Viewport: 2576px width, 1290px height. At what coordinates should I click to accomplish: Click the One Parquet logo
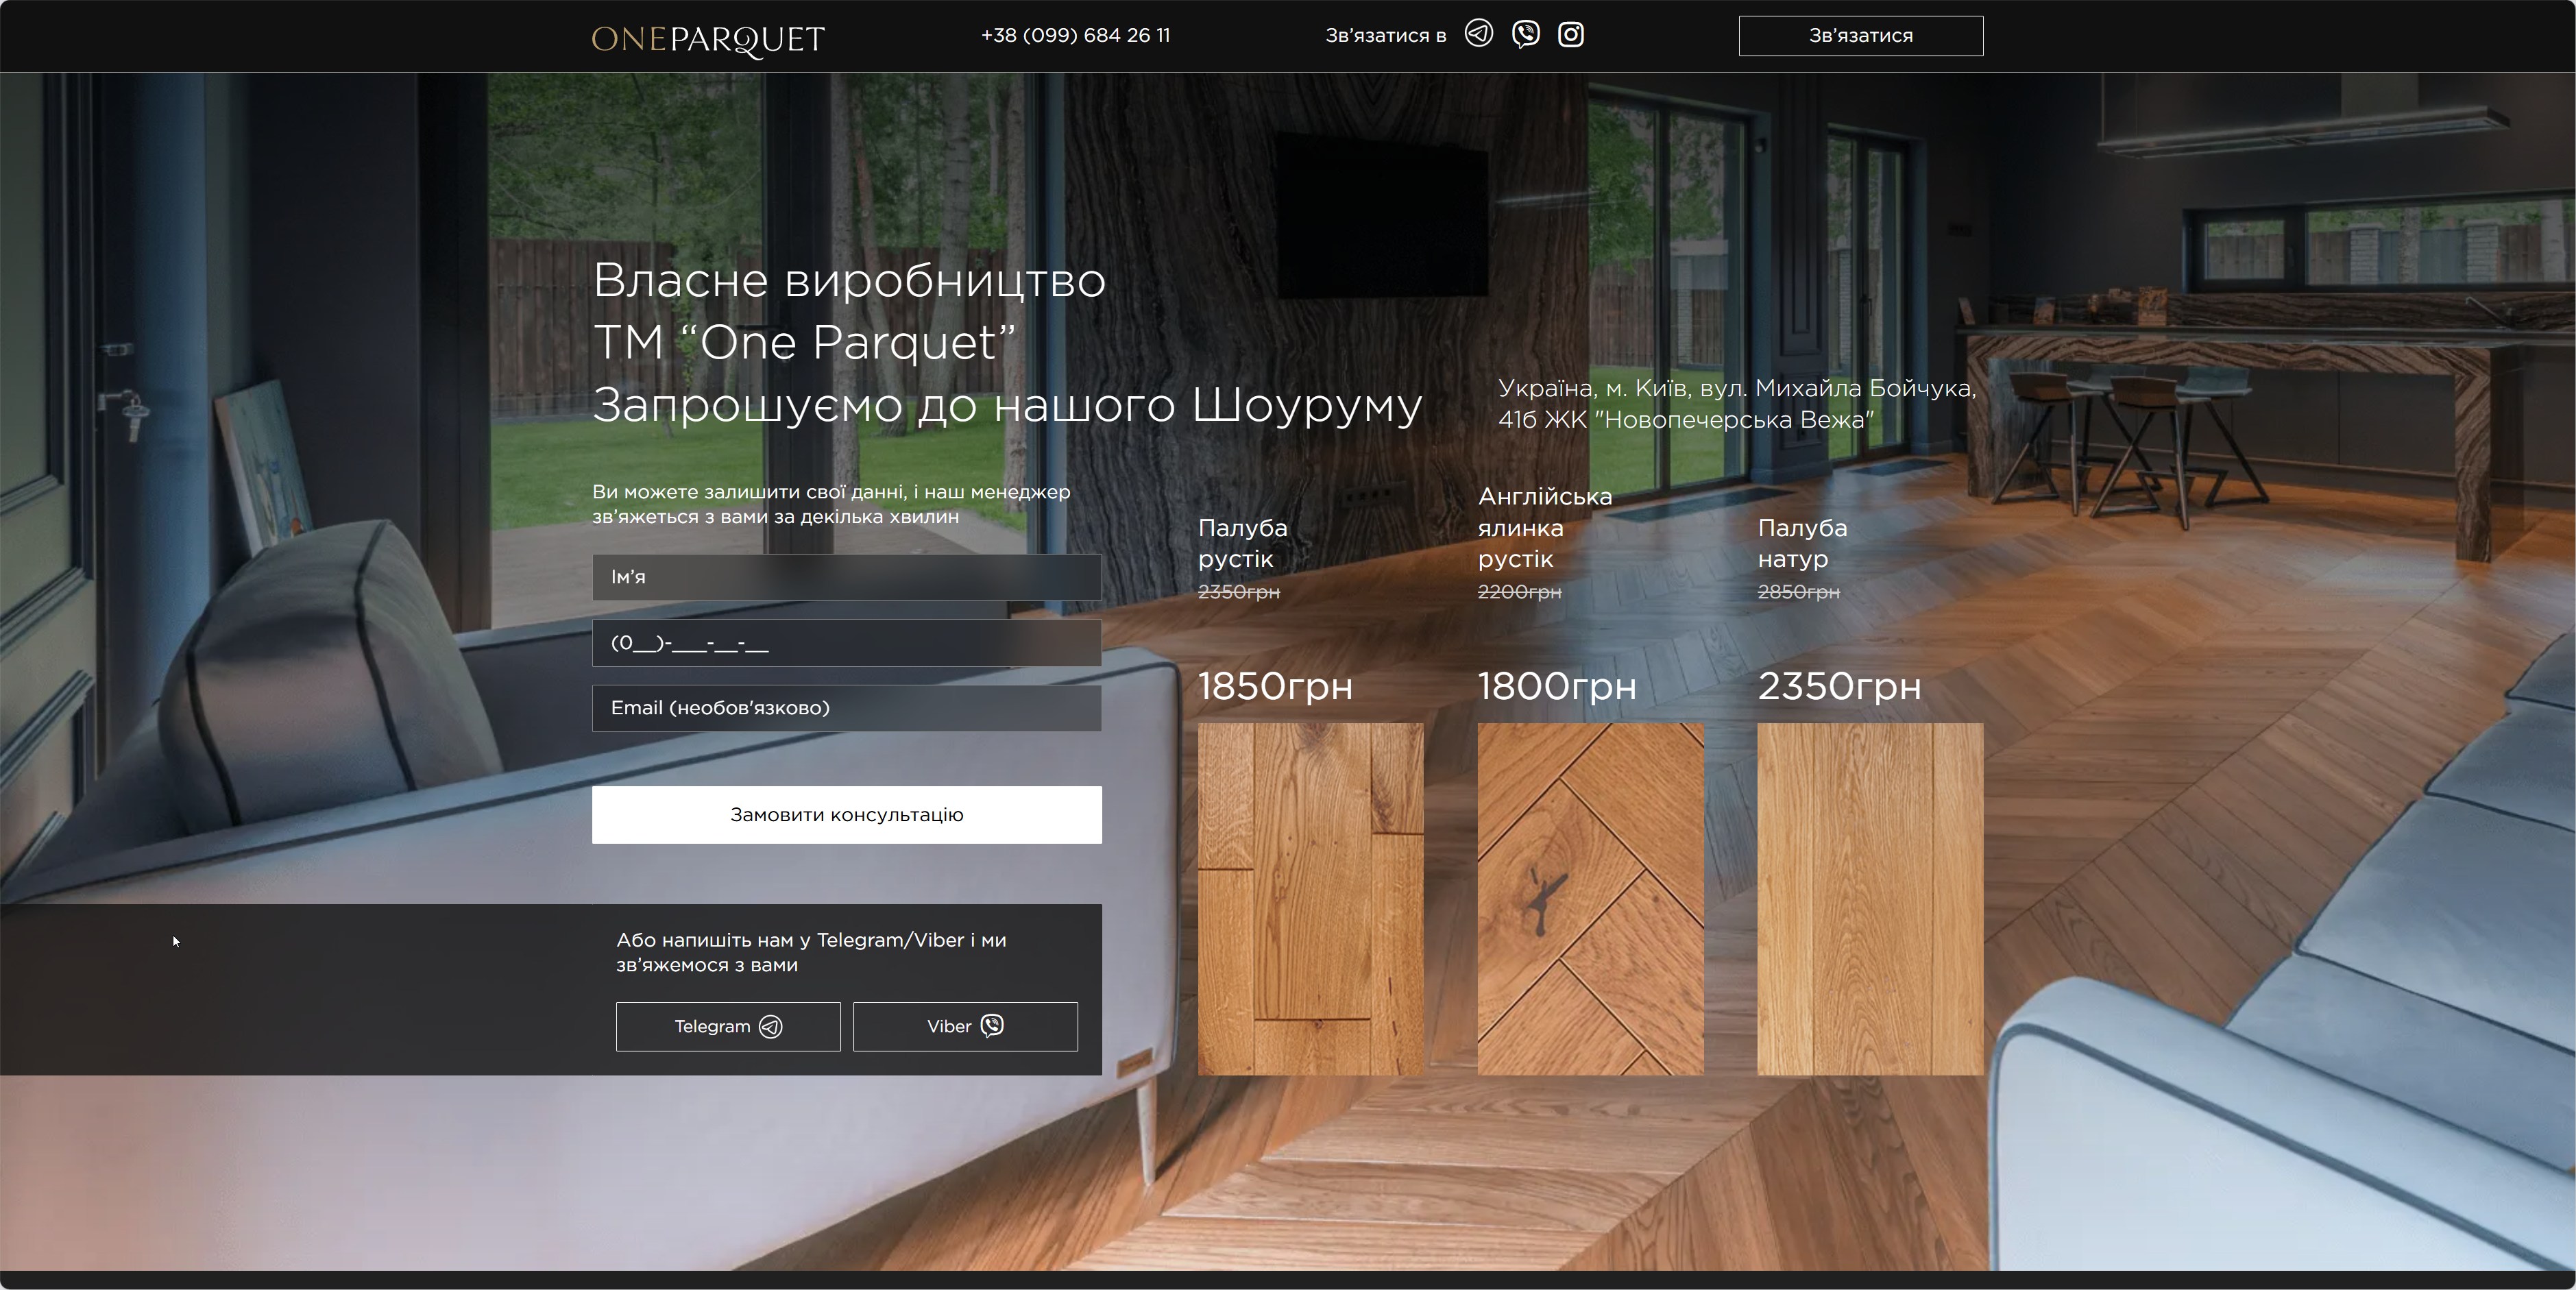708,39
